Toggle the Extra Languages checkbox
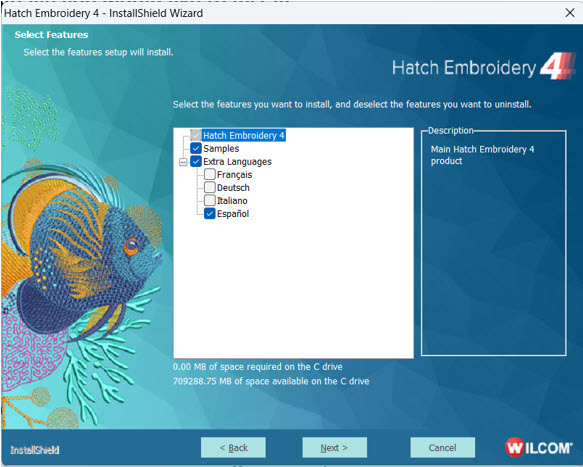Viewport: 583px width, 467px height. [x=196, y=161]
